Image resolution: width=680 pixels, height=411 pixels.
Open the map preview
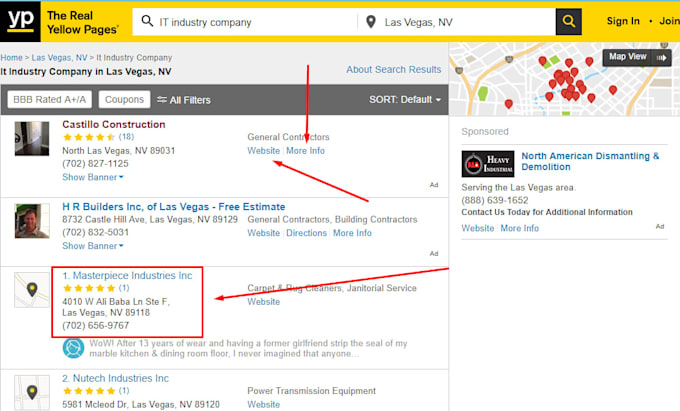coord(564,79)
